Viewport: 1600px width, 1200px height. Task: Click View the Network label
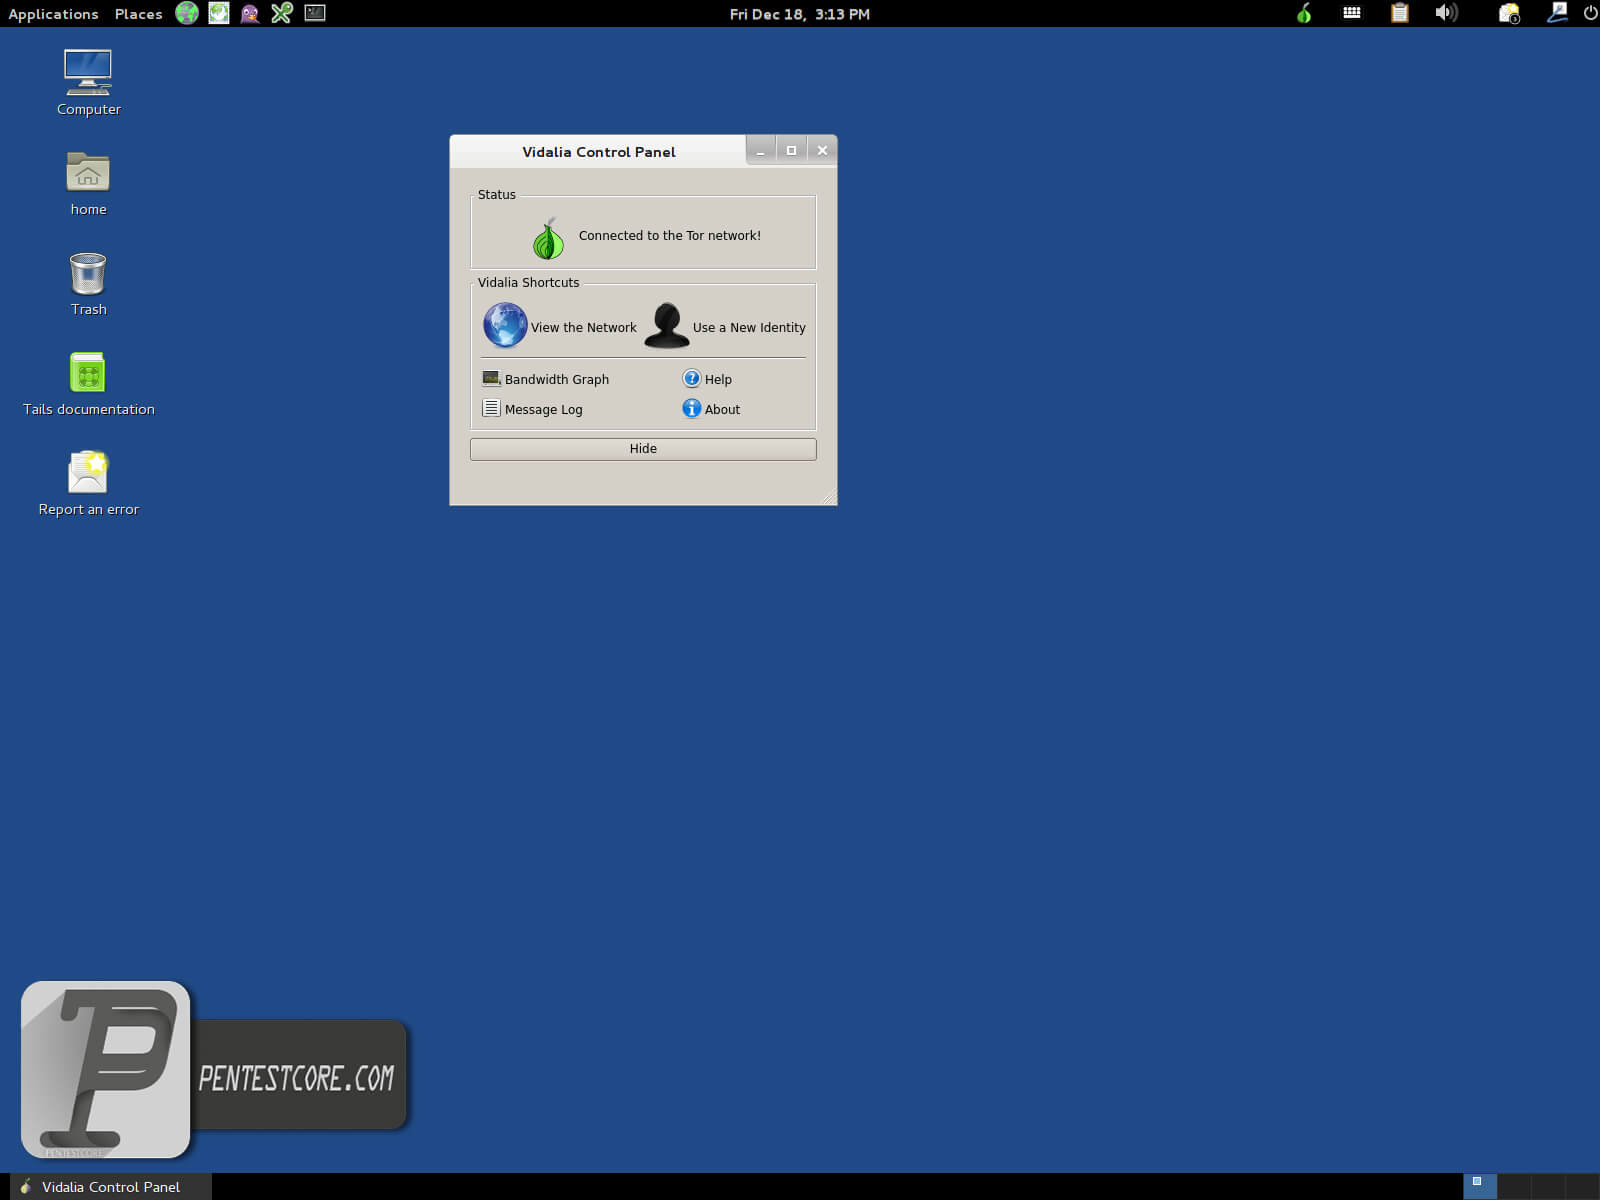coord(583,328)
